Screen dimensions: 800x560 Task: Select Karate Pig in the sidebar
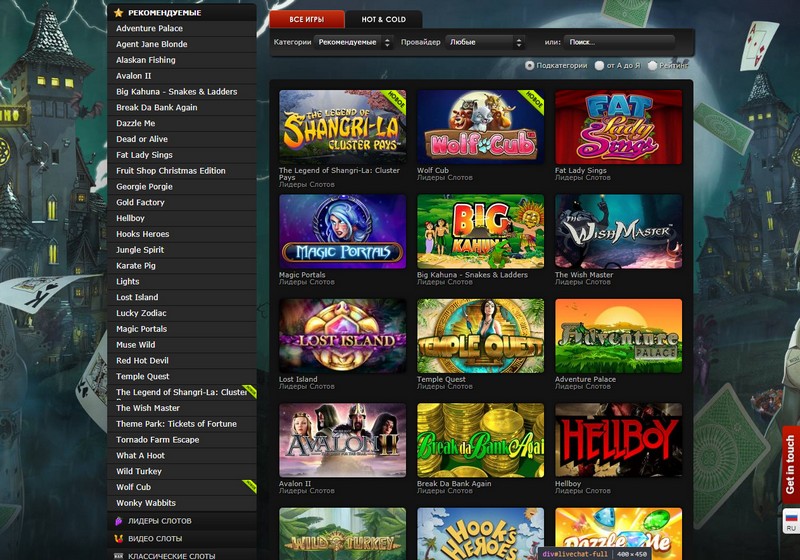[x=182, y=266]
